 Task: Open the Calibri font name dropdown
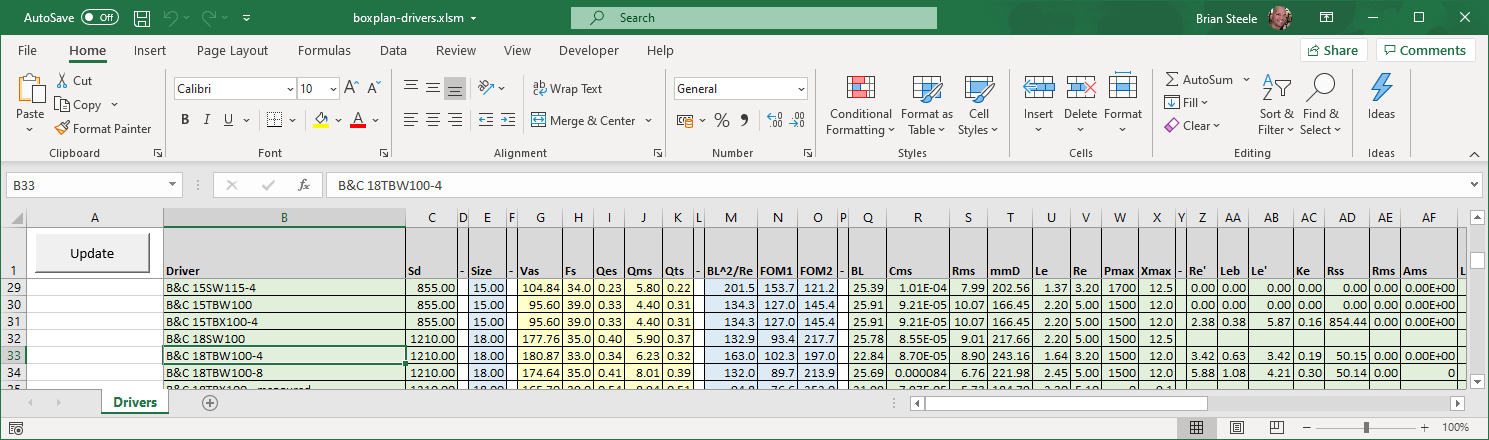tap(289, 89)
